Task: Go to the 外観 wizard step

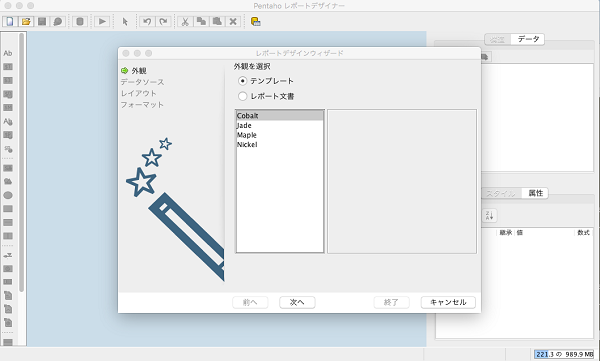Action: (139, 71)
